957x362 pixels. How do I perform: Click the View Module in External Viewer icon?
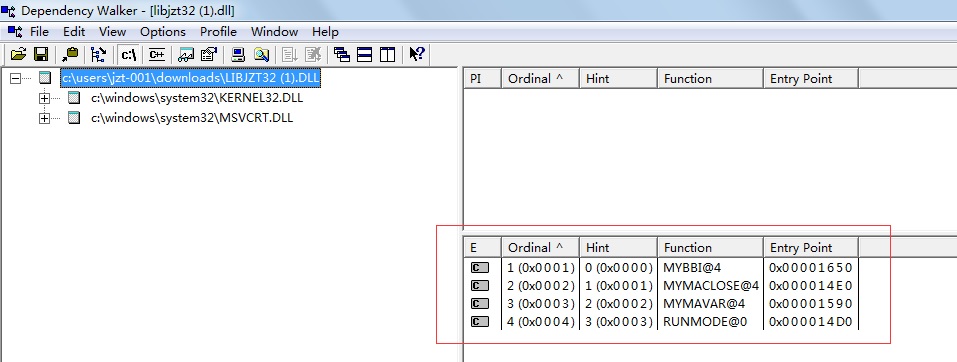(186, 54)
